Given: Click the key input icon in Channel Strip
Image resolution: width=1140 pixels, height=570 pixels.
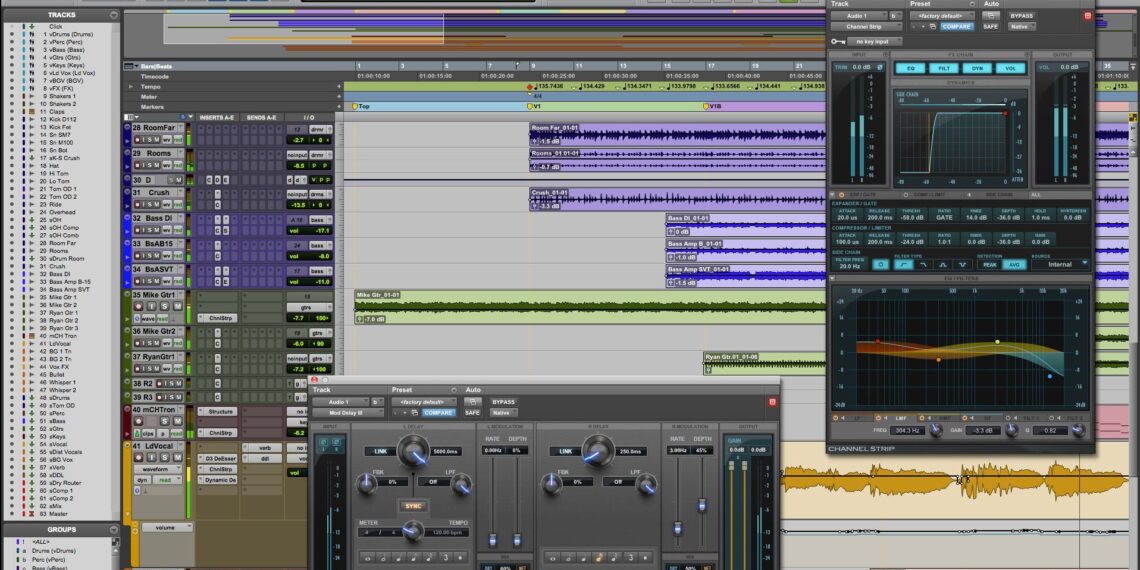Looking at the screenshot, I should (x=837, y=41).
